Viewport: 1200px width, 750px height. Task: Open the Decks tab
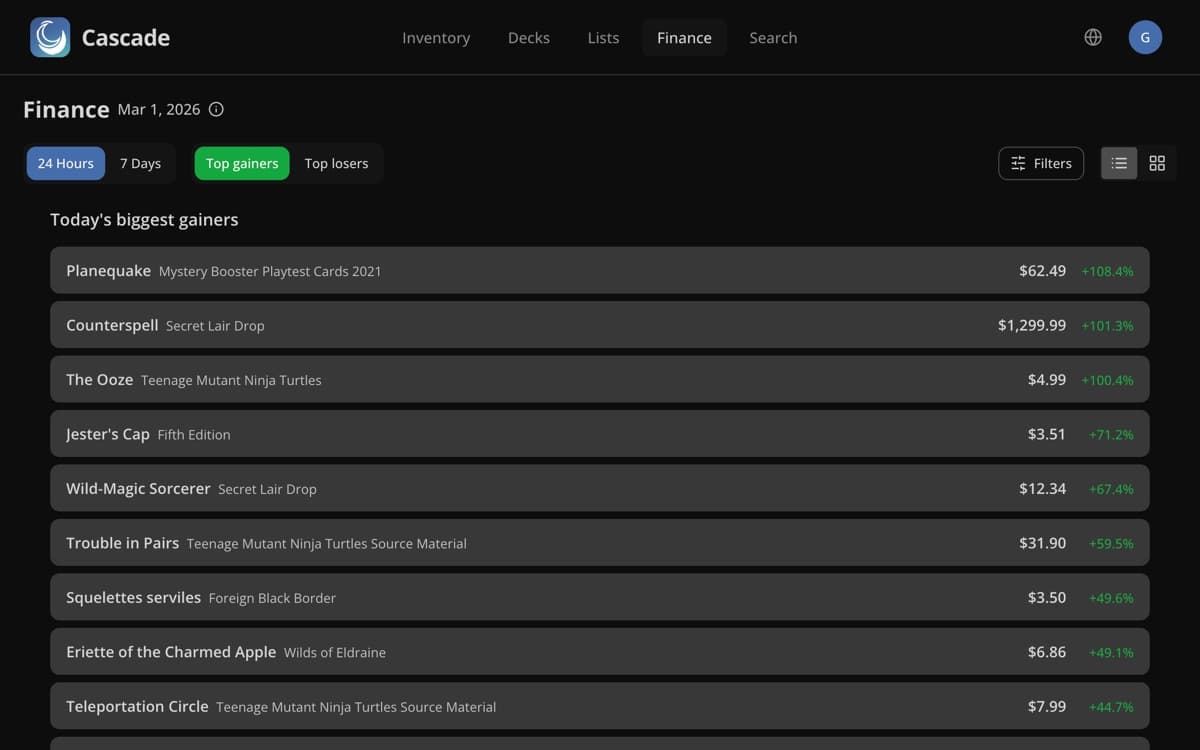[x=529, y=38]
